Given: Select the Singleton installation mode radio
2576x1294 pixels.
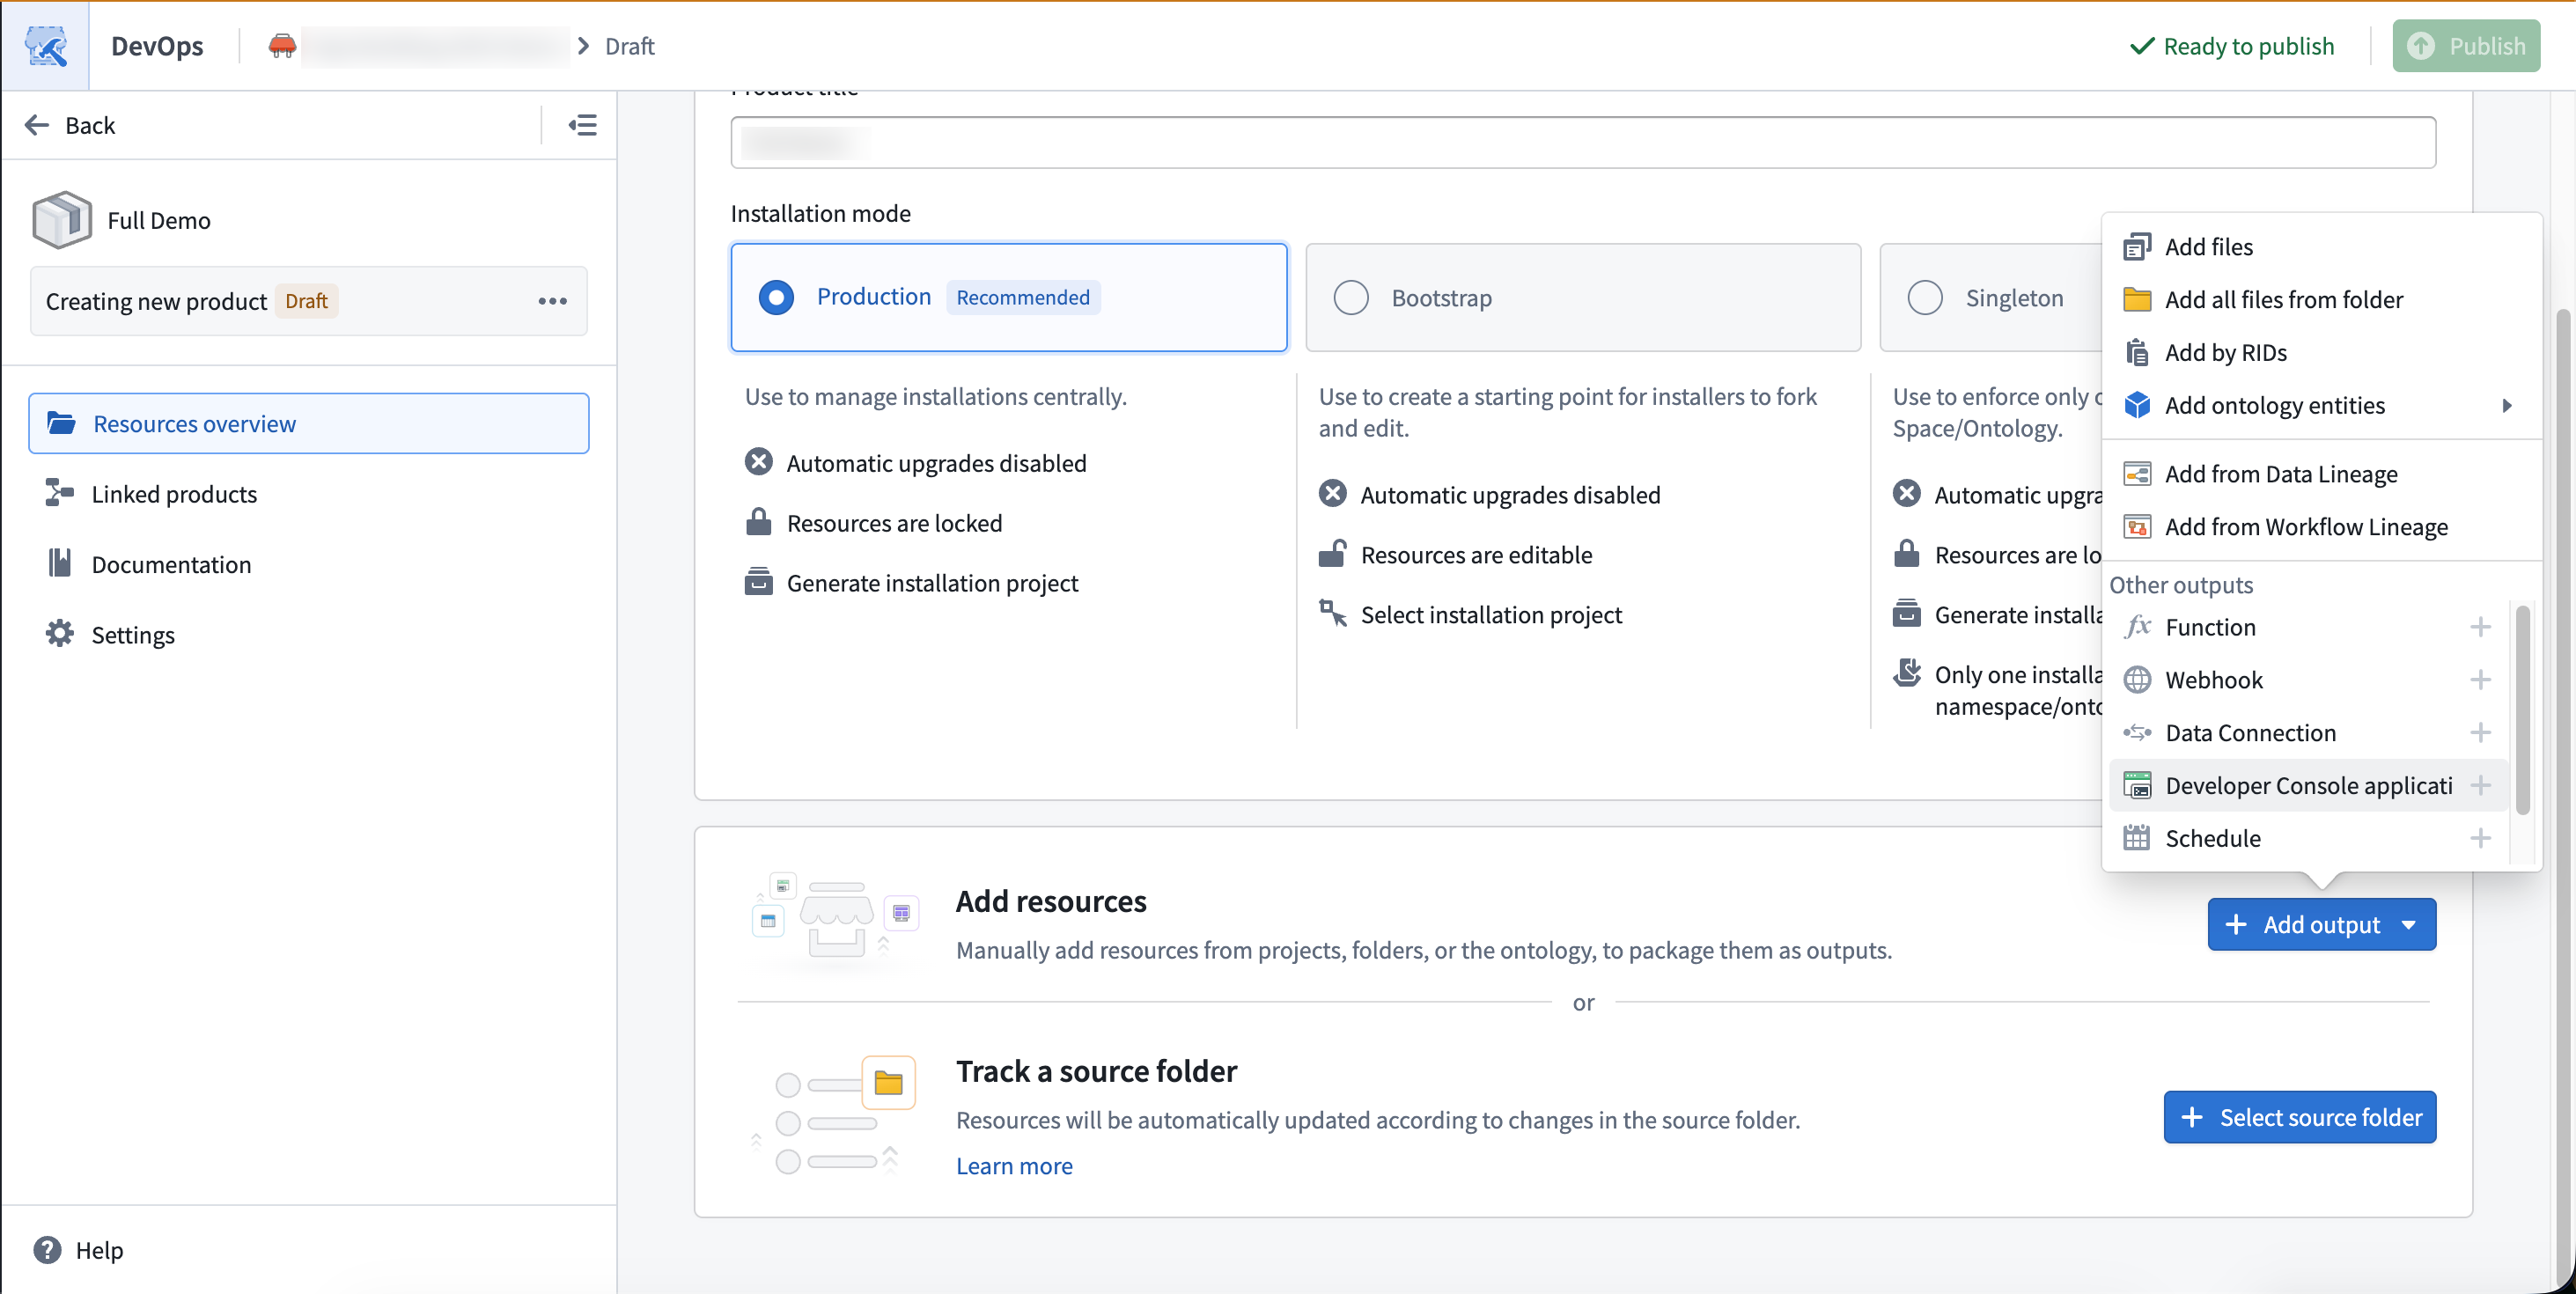Looking at the screenshot, I should point(1925,298).
